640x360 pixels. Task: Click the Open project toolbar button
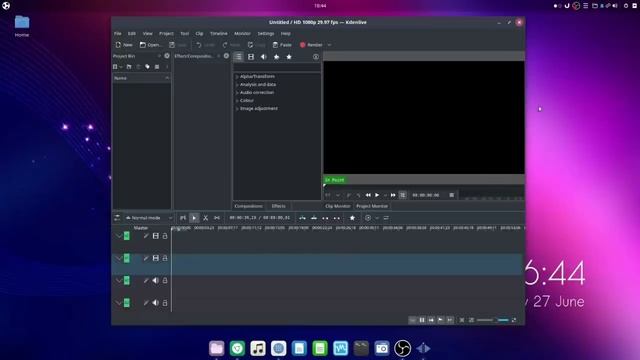tap(151, 45)
